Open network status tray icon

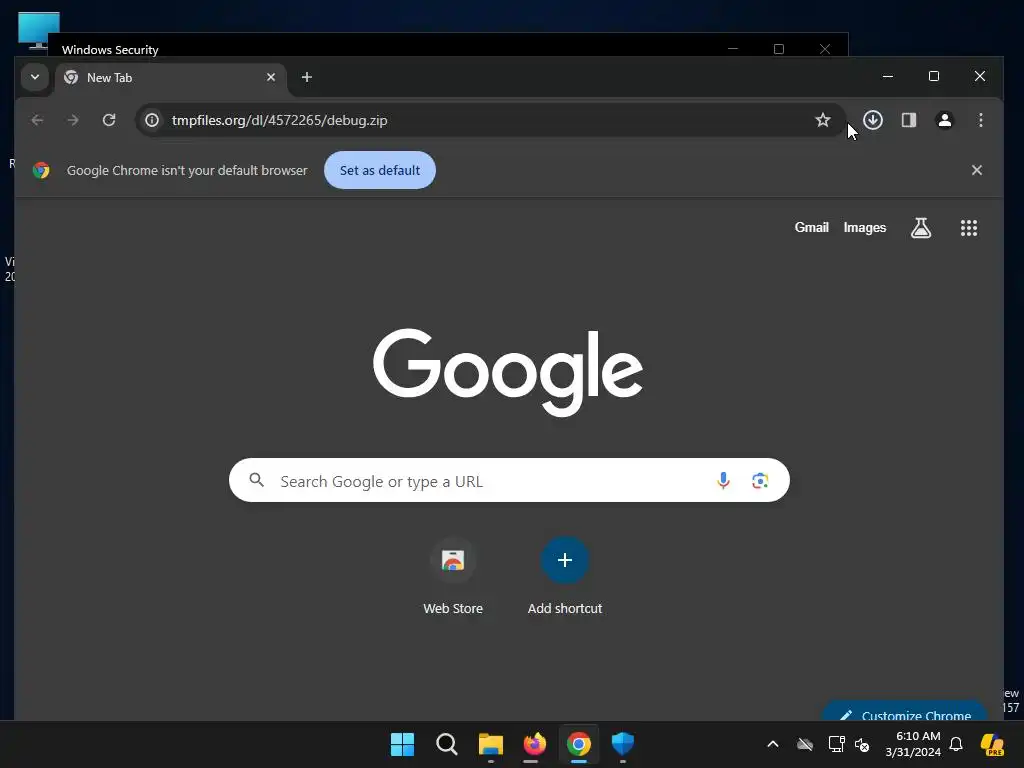837,744
